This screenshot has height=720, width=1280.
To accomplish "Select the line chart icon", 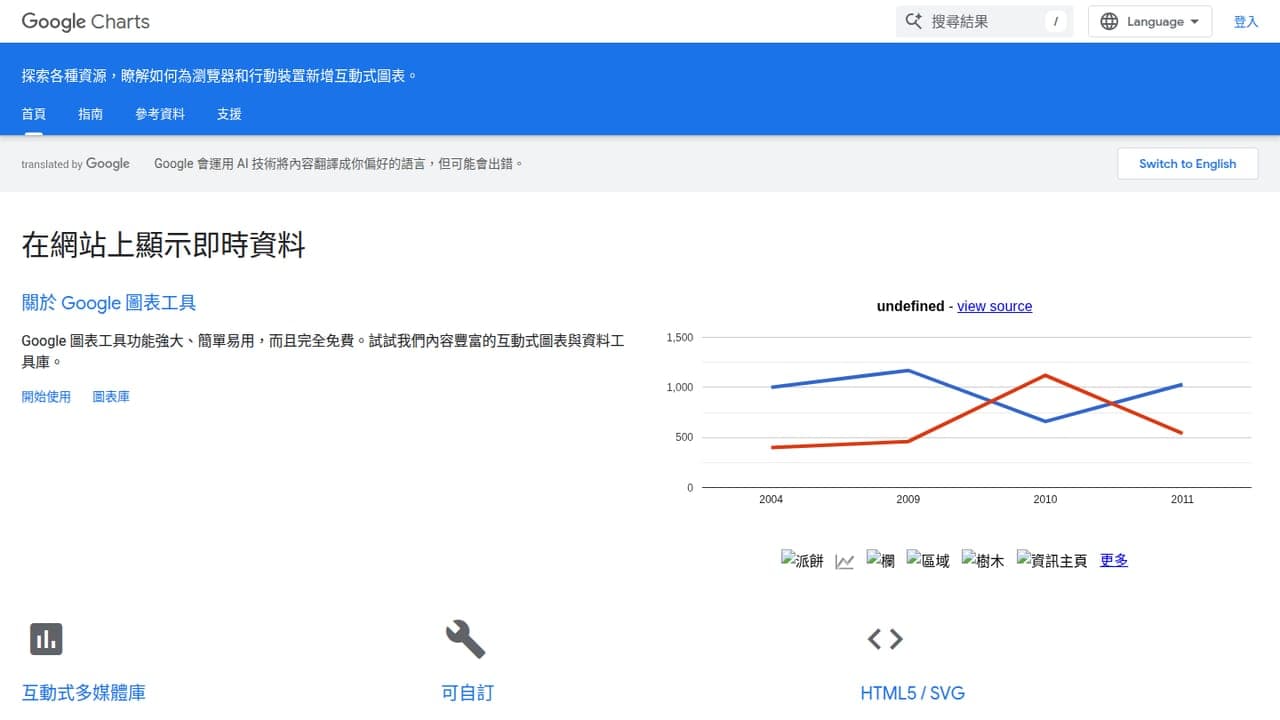I will click(x=845, y=562).
